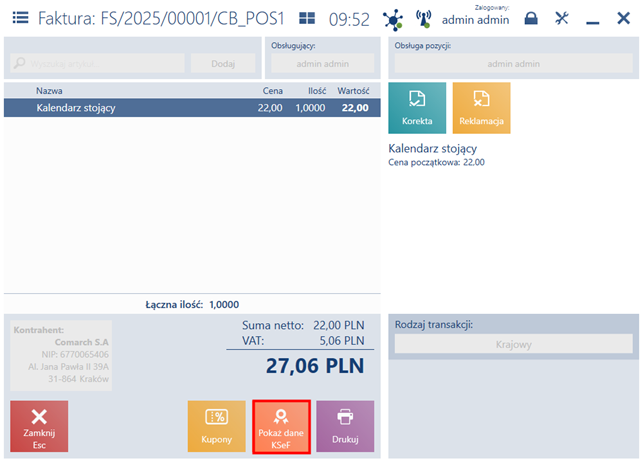Click the VAT 5,06 PLN value

tap(342, 340)
